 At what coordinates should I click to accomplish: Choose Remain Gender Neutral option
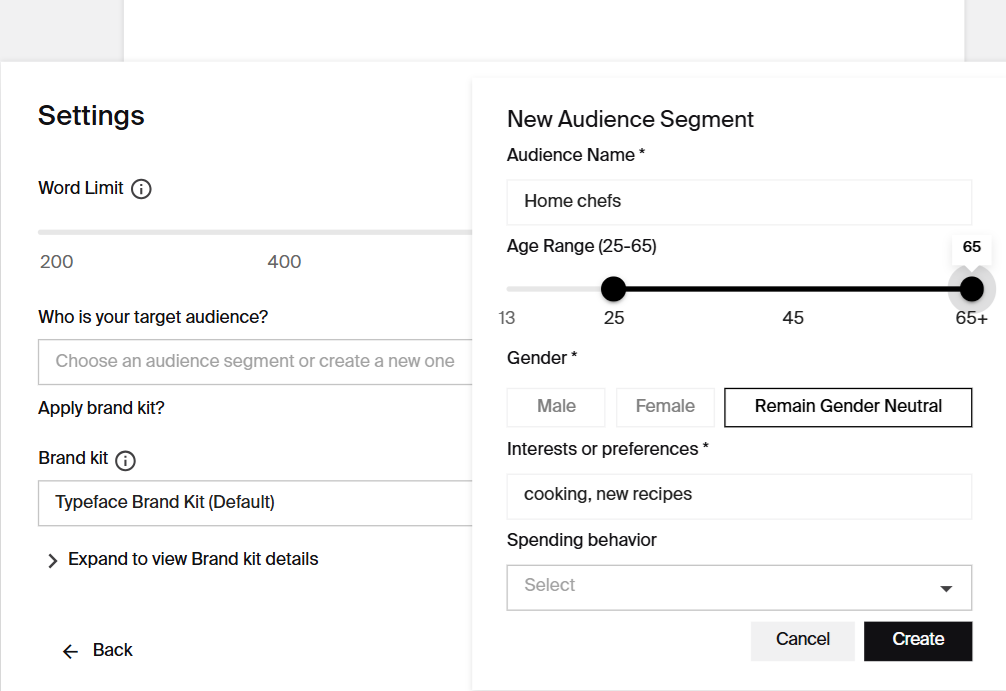coord(847,407)
